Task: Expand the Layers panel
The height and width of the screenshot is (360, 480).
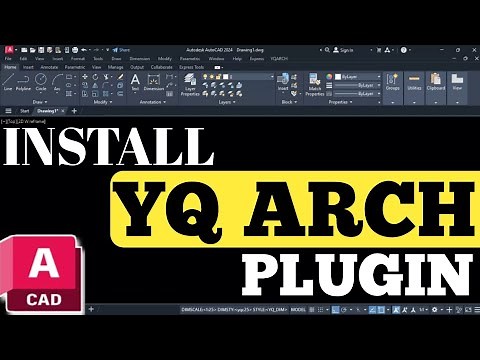Action: 227,102
